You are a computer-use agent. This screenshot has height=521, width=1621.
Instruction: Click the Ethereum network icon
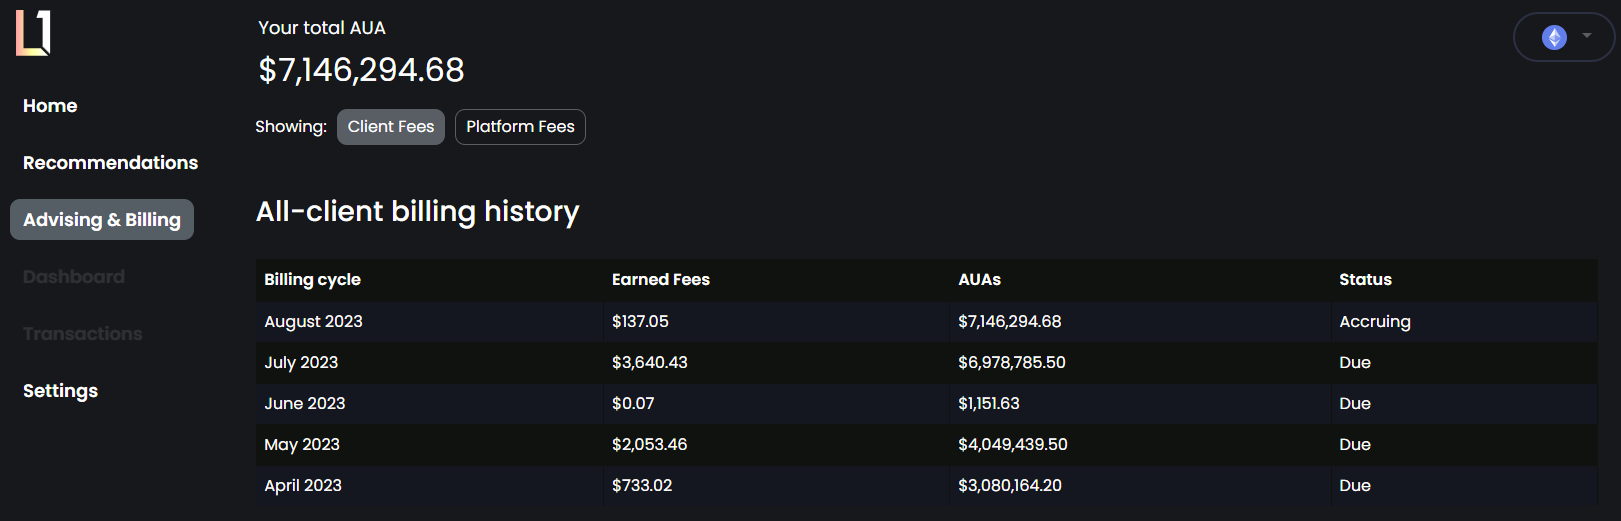[x=1554, y=38]
